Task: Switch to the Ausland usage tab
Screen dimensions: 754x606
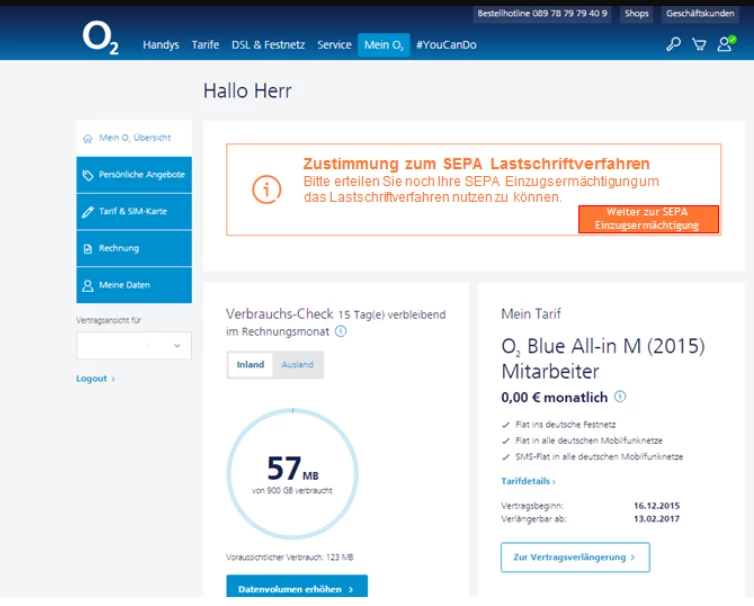Action: (297, 365)
